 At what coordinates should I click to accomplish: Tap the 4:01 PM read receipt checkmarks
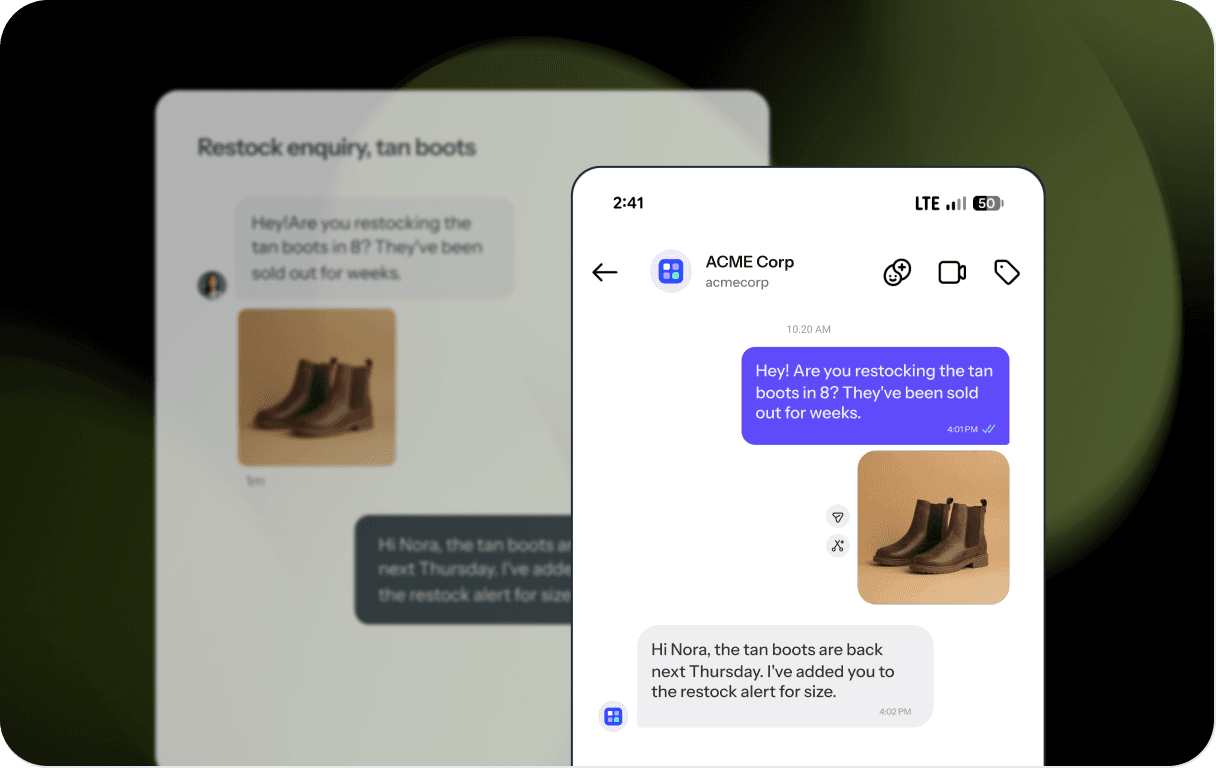pyautogui.click(x=989, y=429)
